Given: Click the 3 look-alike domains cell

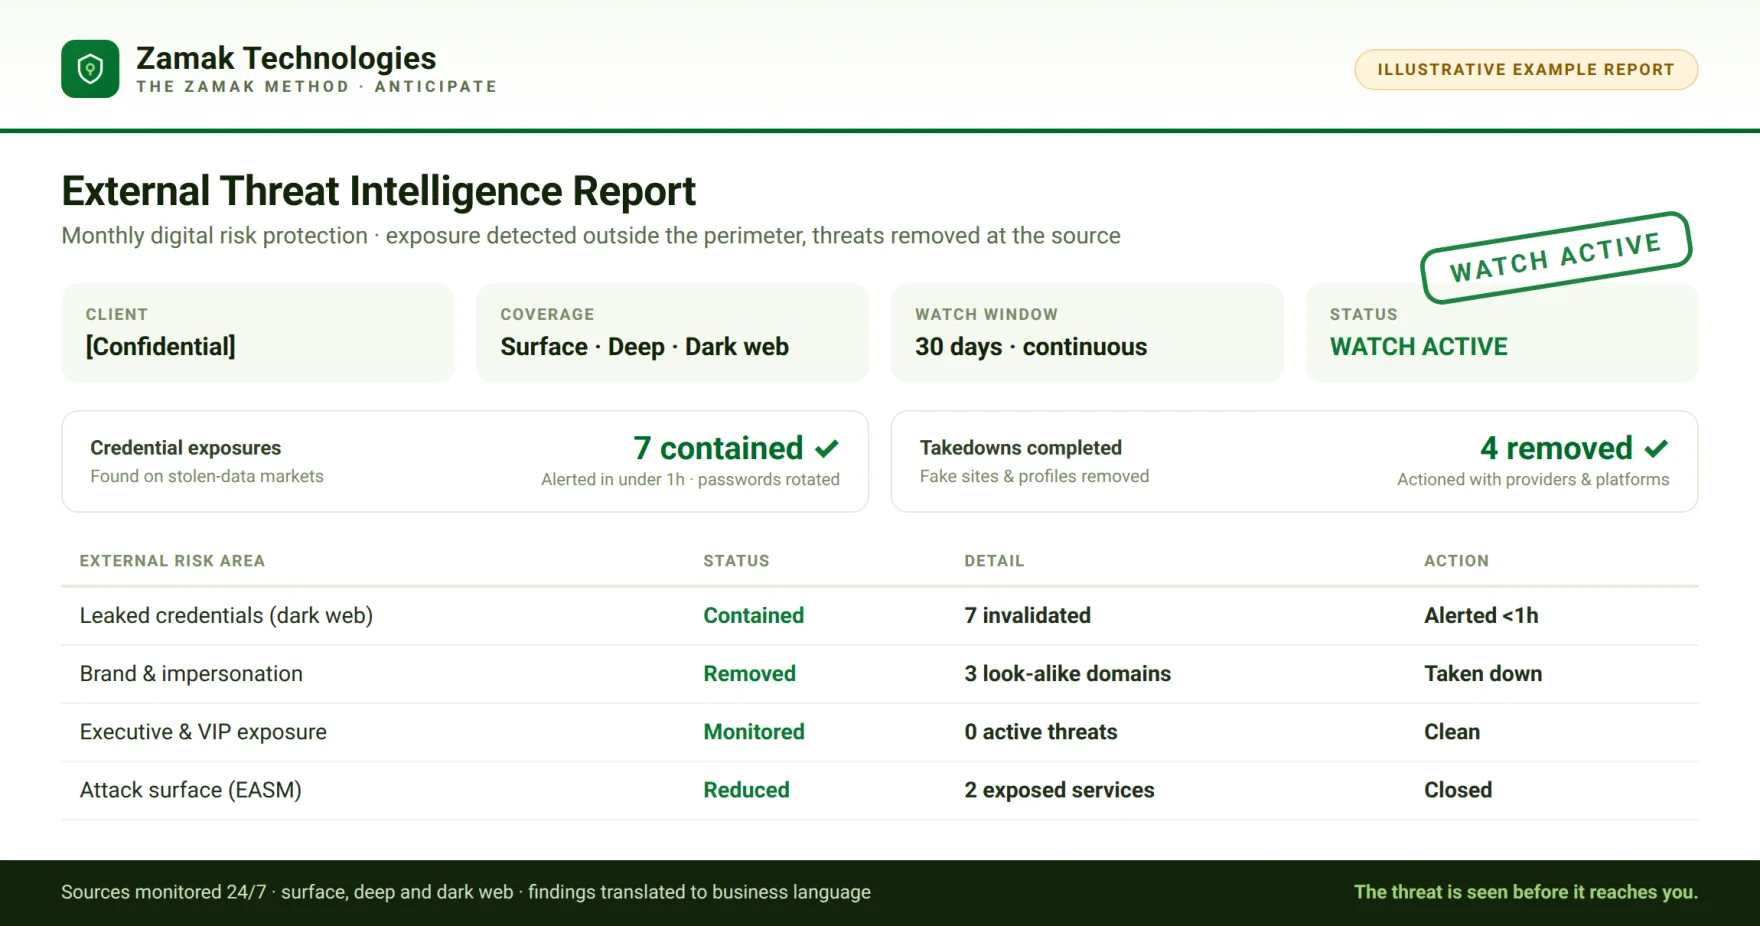Looking at the screenshot, I should 1067,674.
